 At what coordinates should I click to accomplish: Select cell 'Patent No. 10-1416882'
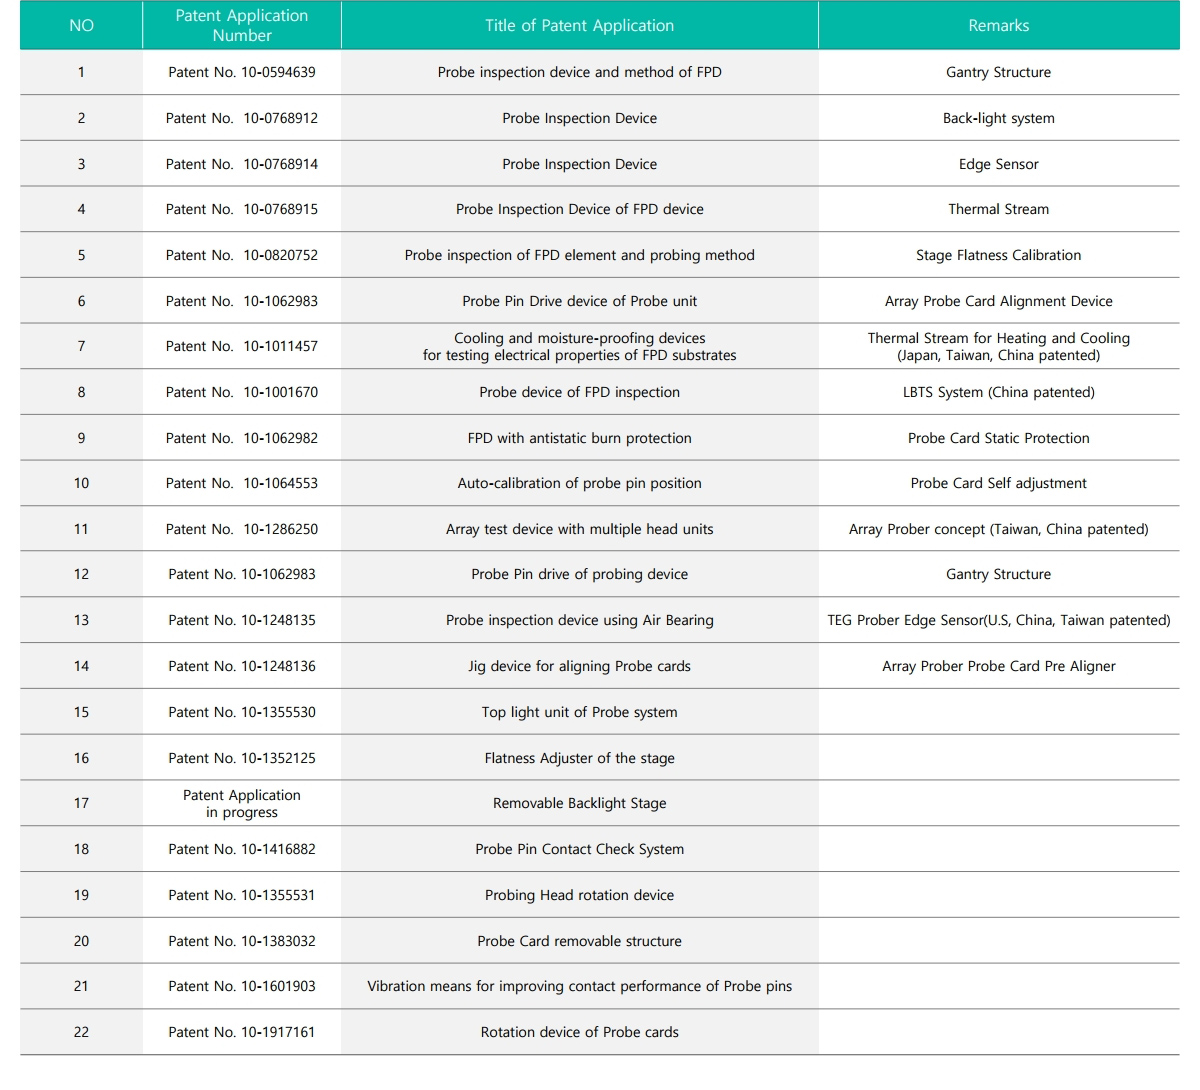point(242,849)
